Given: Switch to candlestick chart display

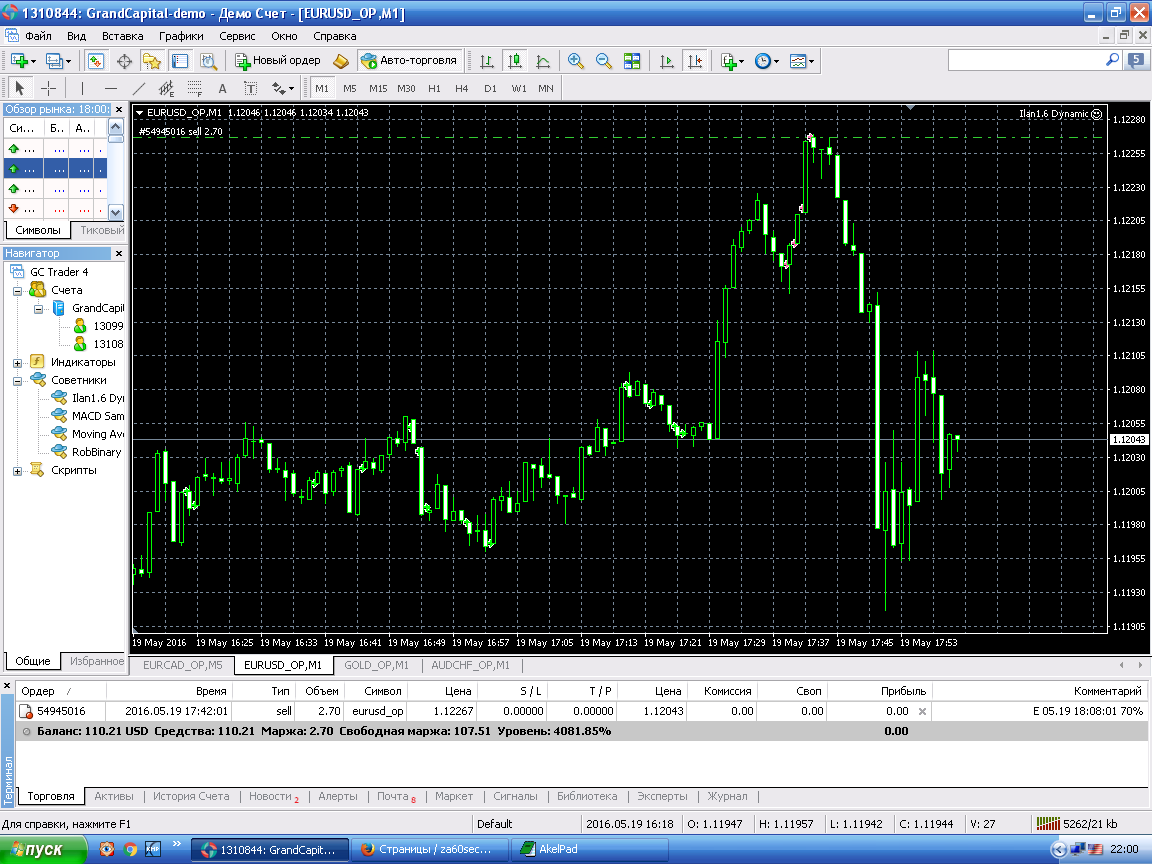Looking at the screenshot, I should click(x=515, y=61).
